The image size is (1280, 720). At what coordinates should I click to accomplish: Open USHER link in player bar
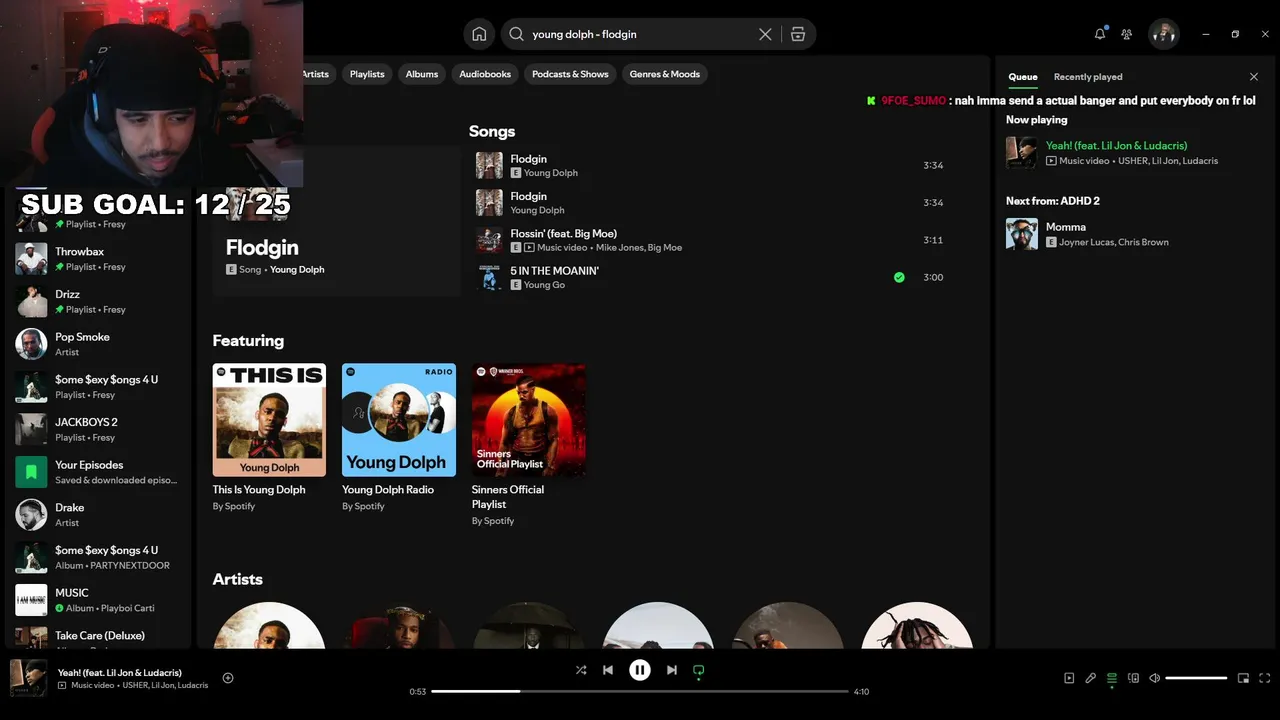[x=135, y=685]
